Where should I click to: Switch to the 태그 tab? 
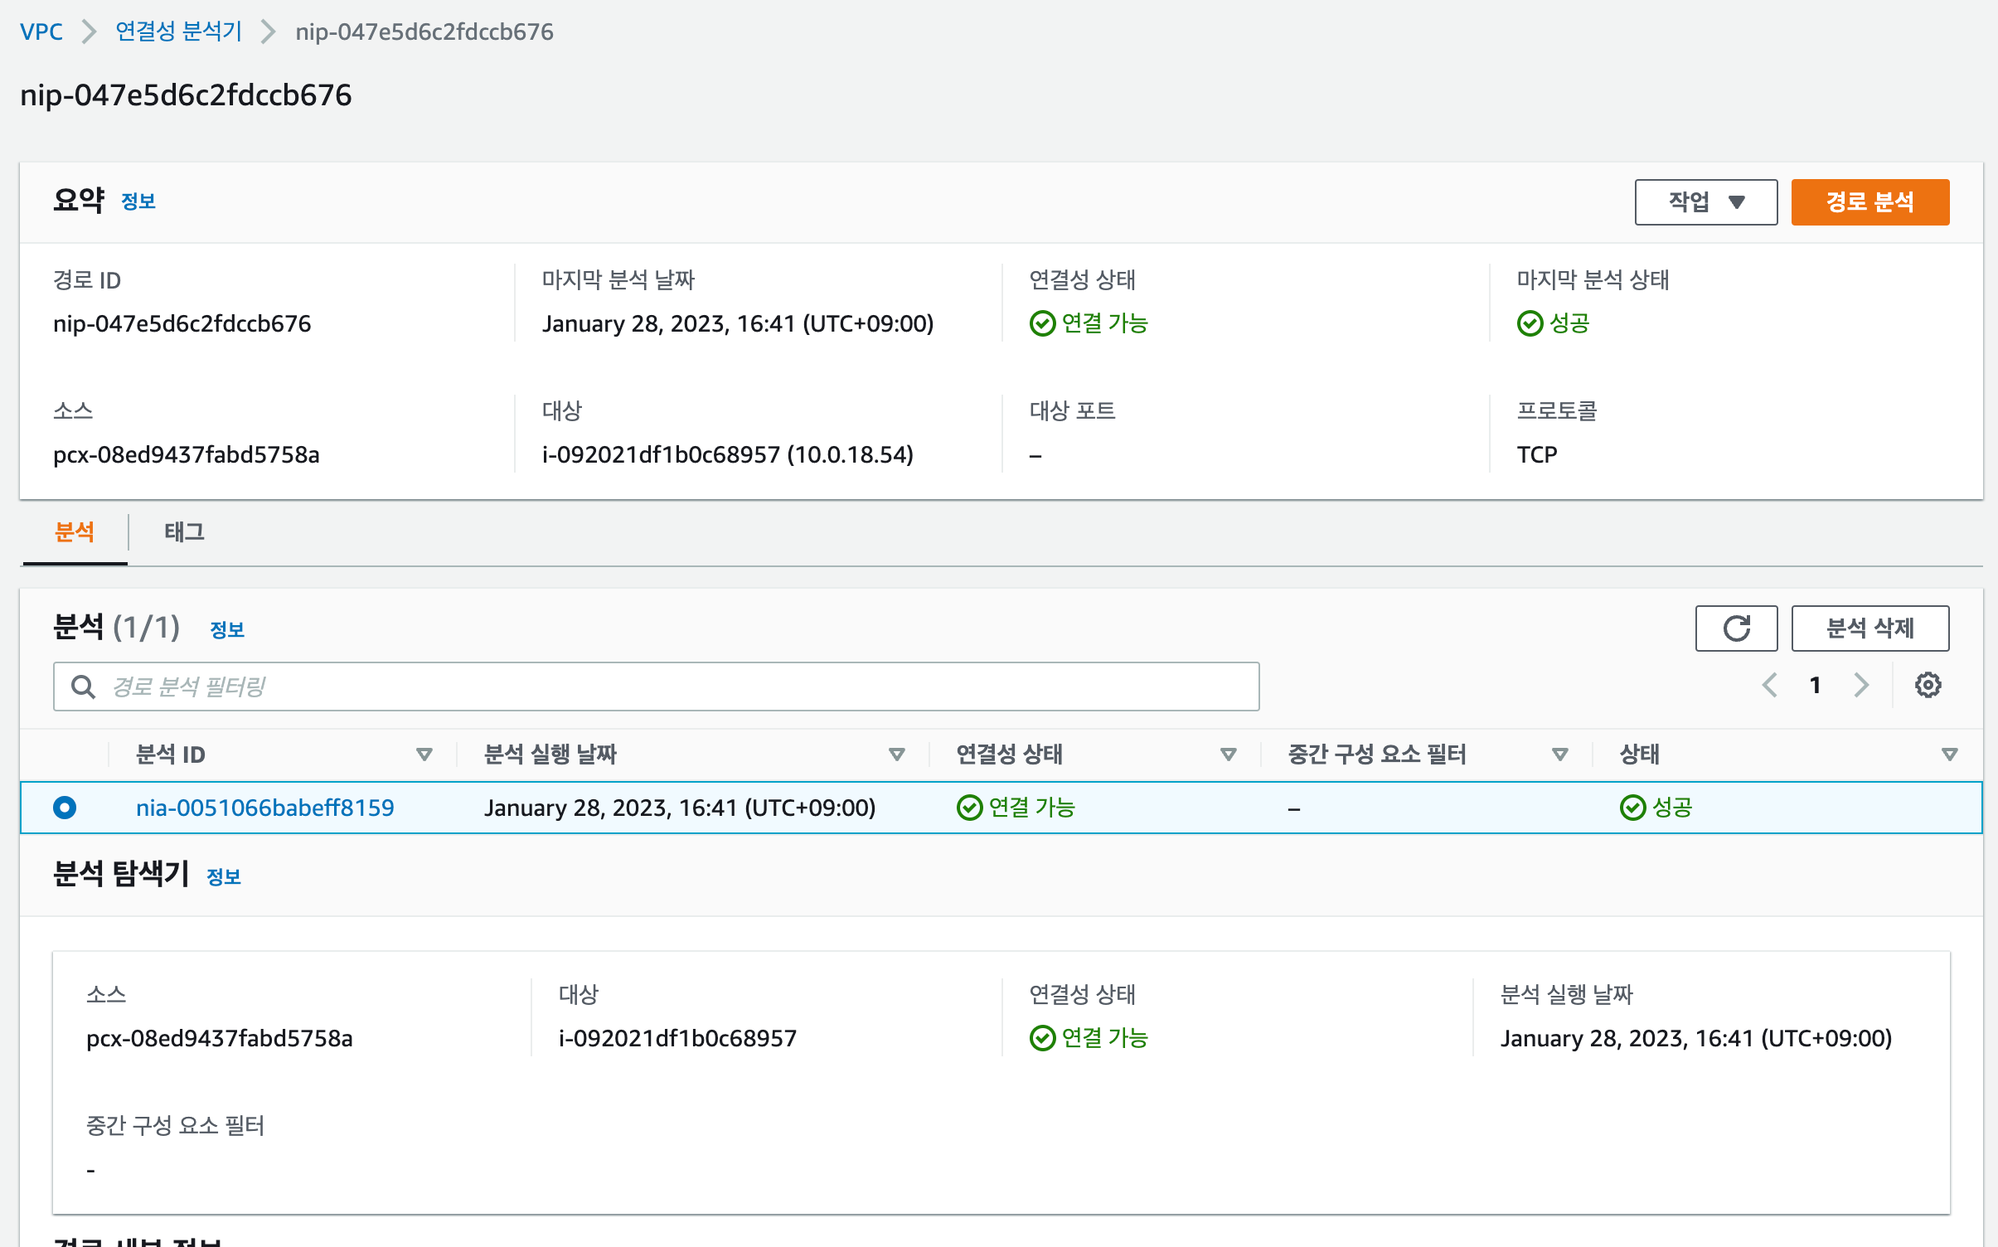pyautogui.click(x=184, y=532)
